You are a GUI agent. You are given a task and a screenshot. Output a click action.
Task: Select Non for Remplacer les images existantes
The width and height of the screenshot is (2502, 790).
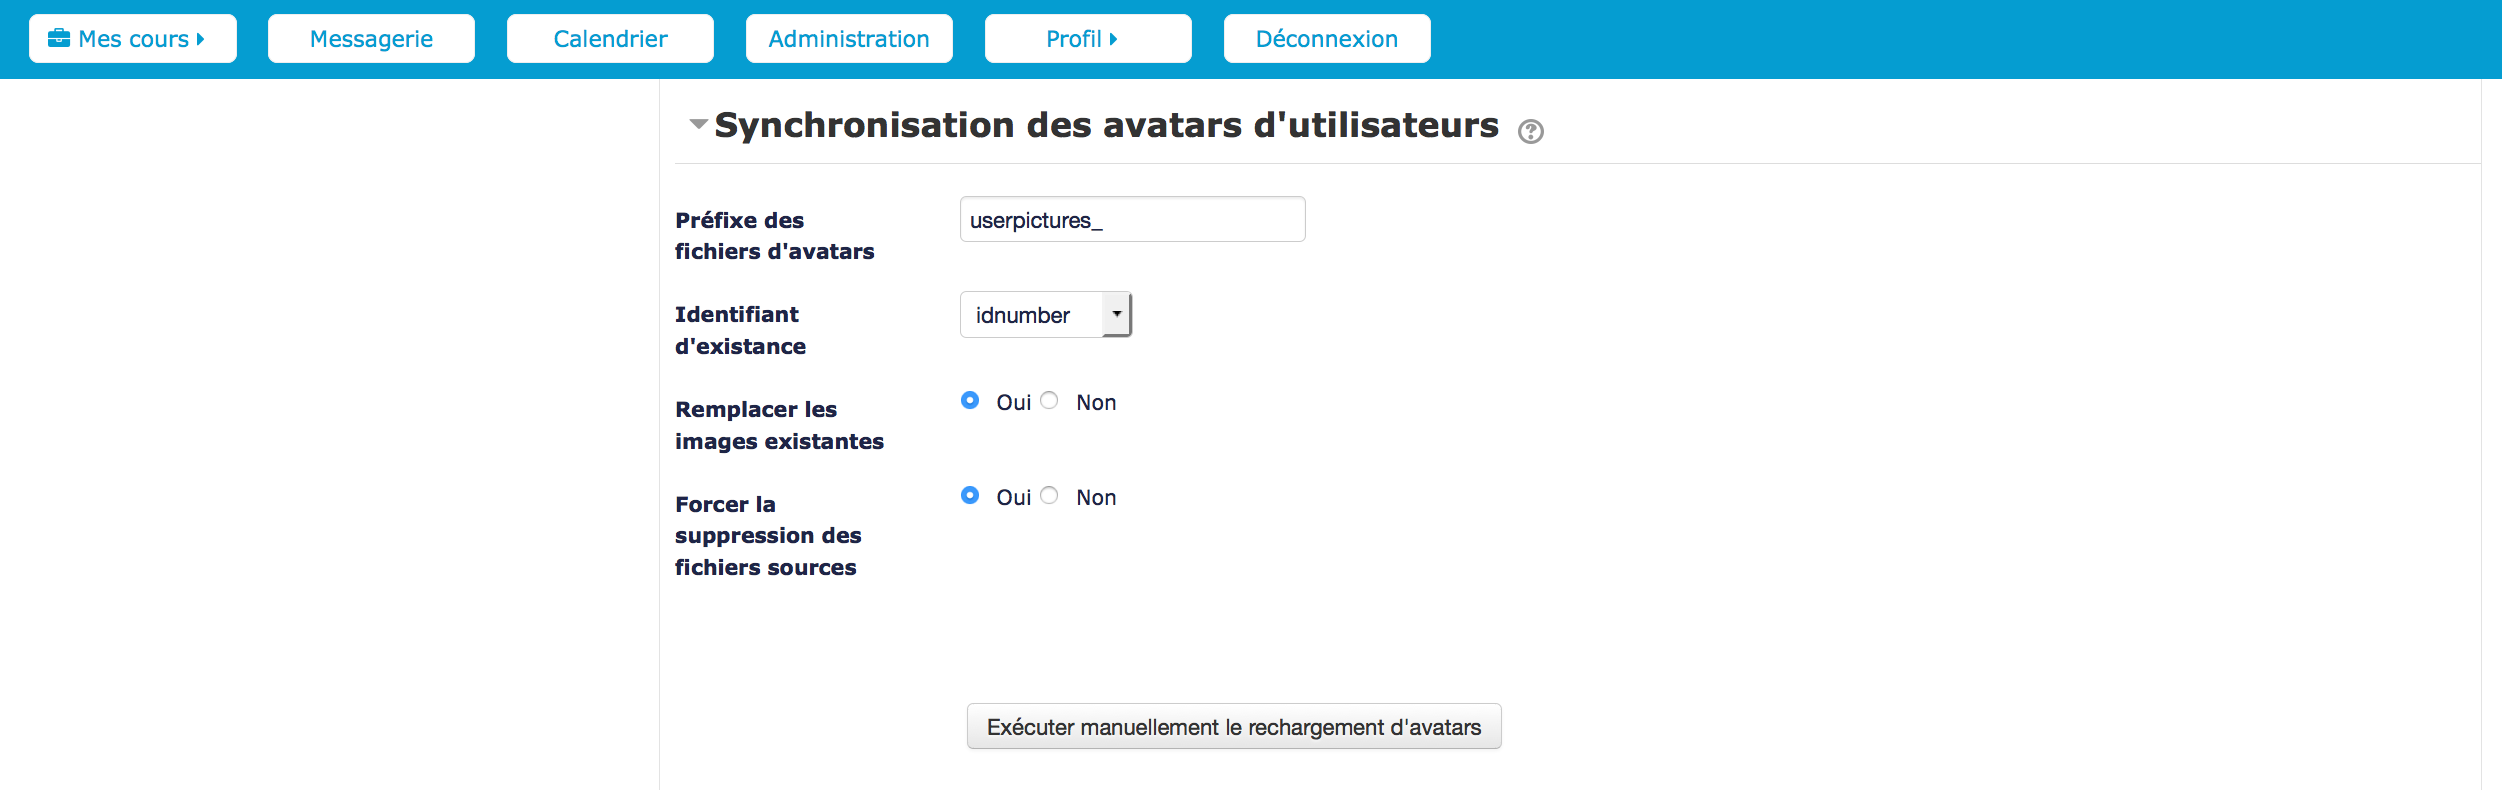tap(1049, 401)
